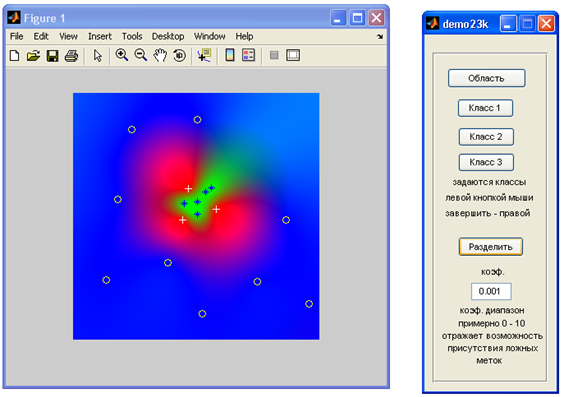This screenshot has height=397, width=566.
Task: Click the New Figure toolbar icon
Action: pos(14,56)
